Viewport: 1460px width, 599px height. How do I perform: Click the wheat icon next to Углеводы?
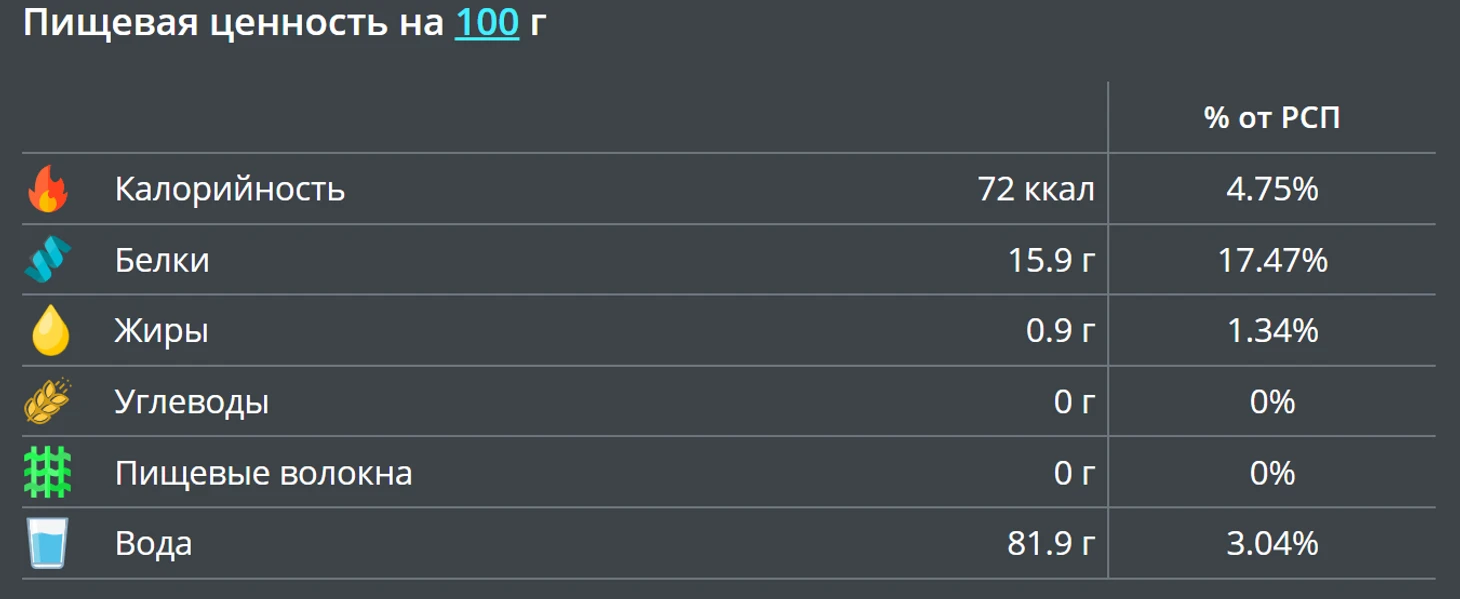(48, 402)
